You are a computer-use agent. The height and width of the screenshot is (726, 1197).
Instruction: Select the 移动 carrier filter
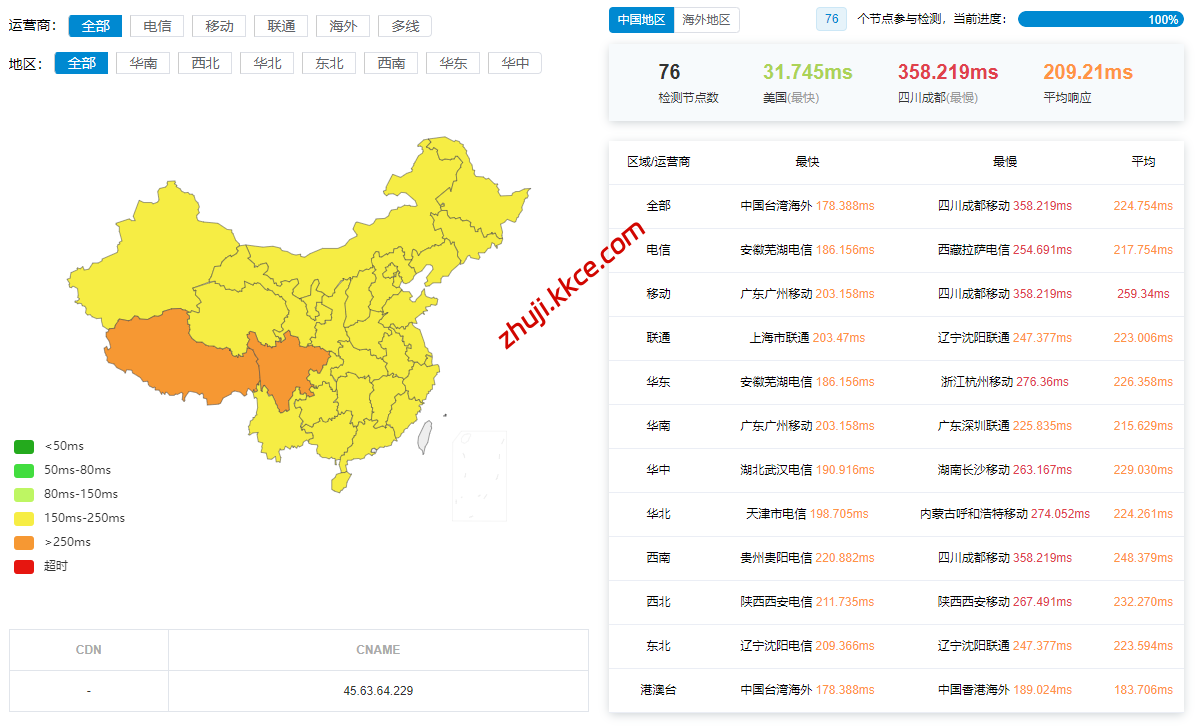[219, 27]
